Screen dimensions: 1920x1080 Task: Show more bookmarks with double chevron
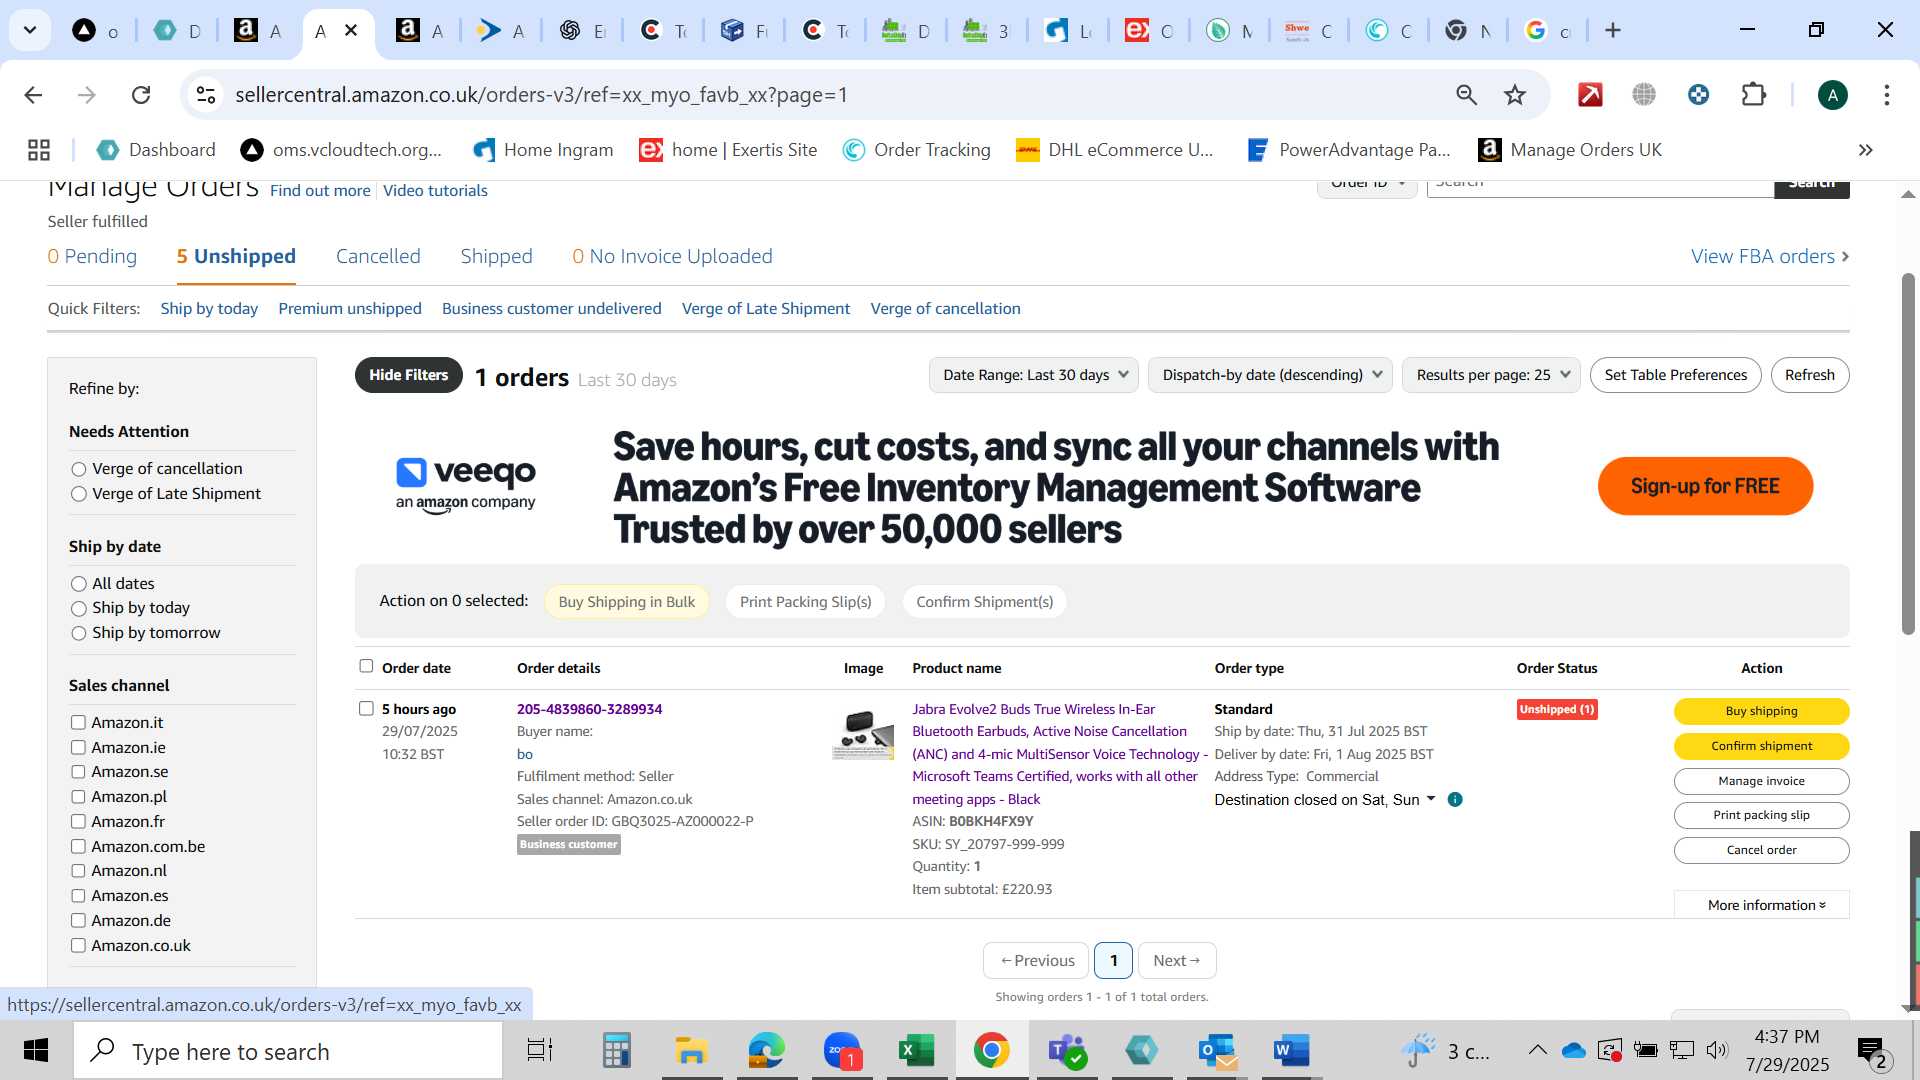coord(1865,150)
